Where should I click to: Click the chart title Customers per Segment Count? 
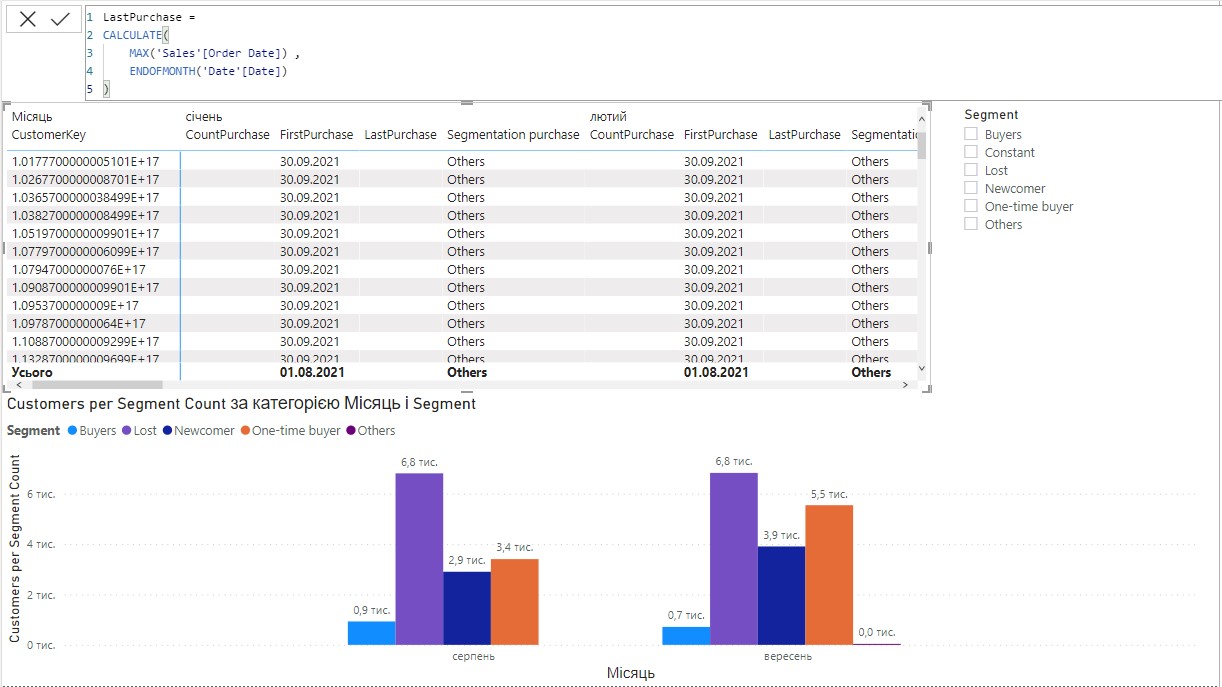241,404
